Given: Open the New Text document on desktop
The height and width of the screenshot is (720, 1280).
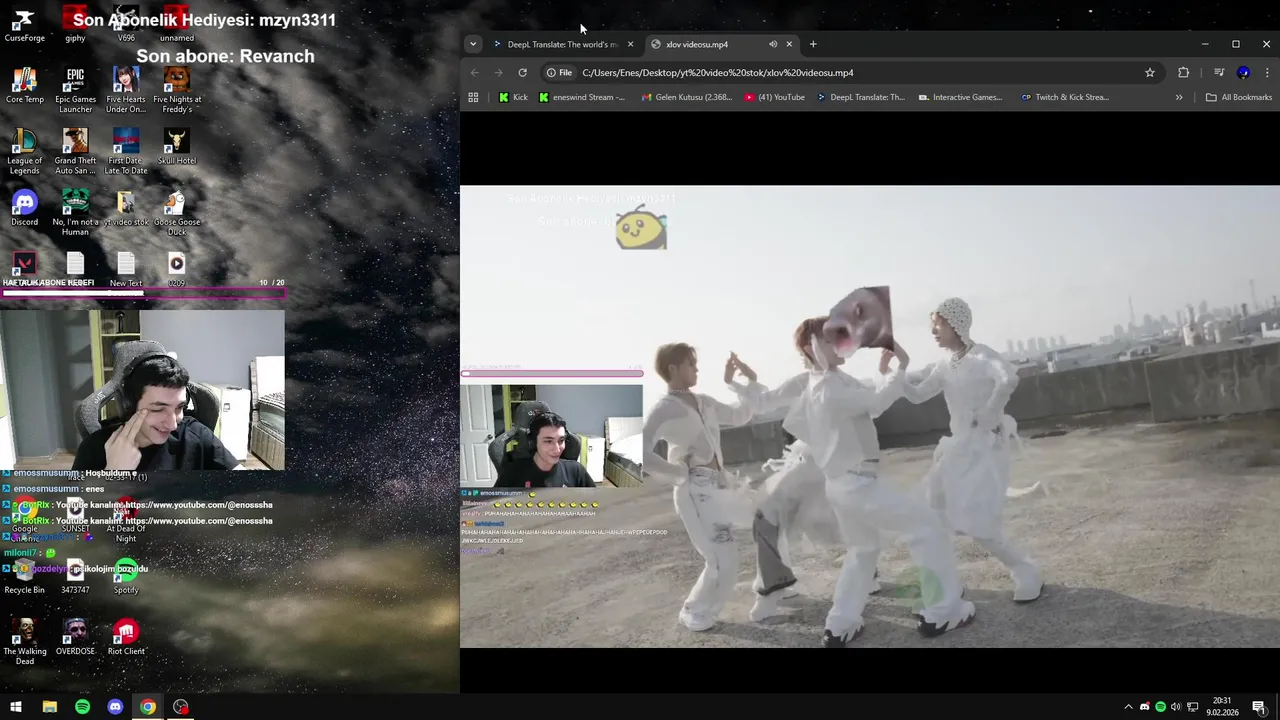Looking at the screenshot, I should (x=126, y=269).
